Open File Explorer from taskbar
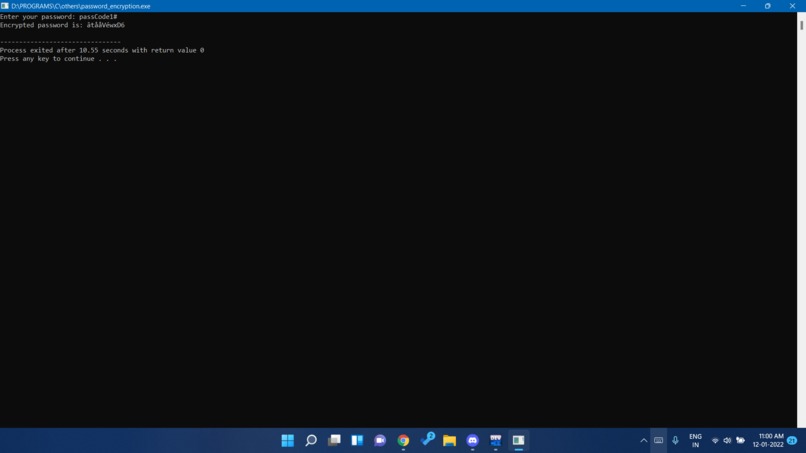 [x=449, y=440]
